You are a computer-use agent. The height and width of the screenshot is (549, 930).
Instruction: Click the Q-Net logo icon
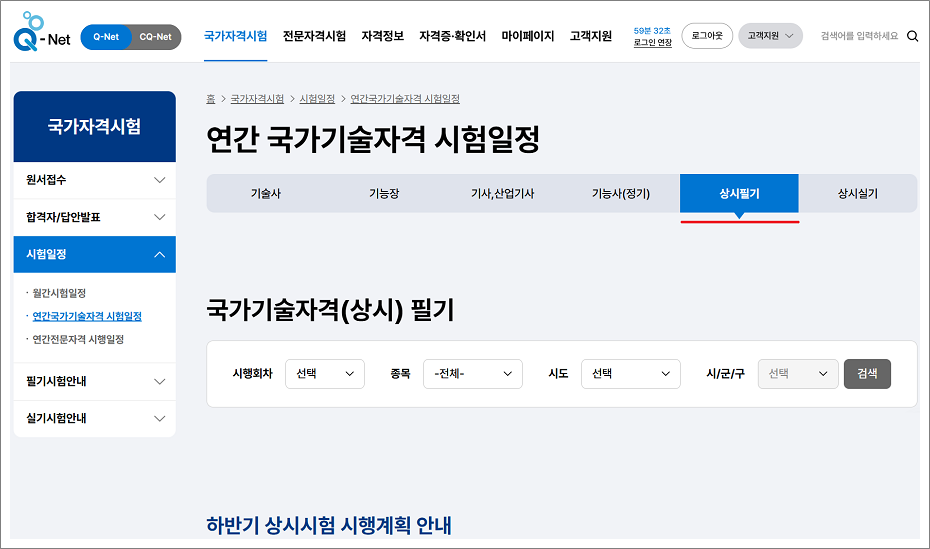click(42, 32)
